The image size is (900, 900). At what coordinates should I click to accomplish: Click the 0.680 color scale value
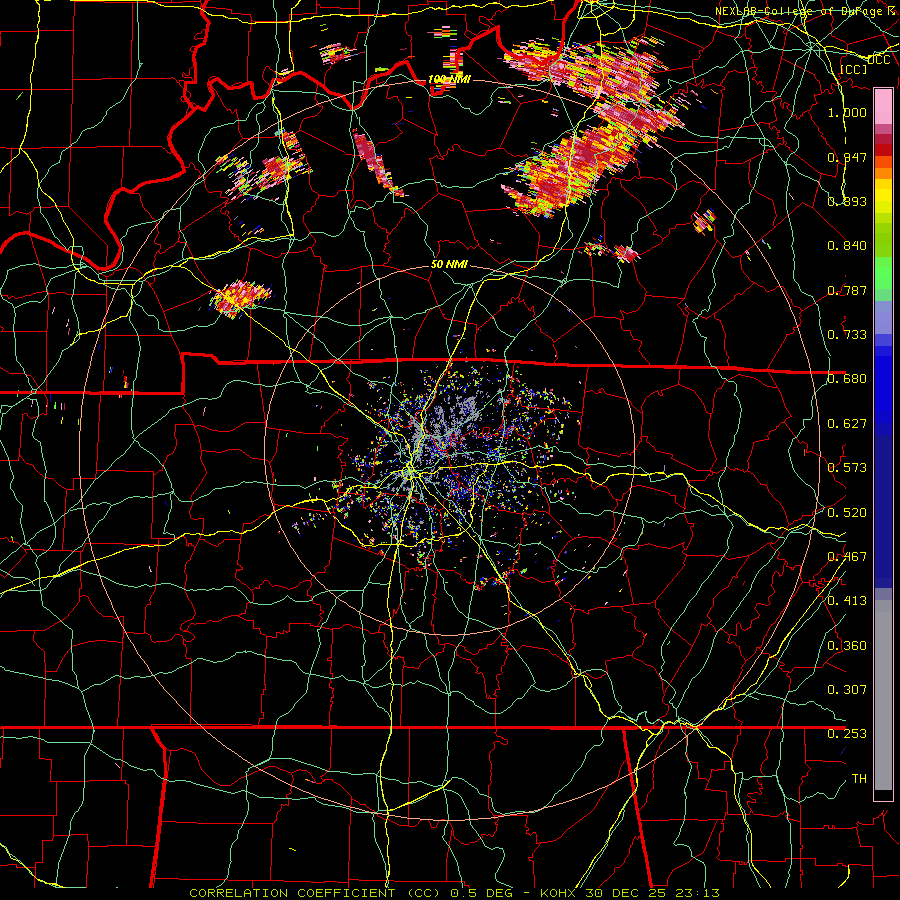(847, 379)
